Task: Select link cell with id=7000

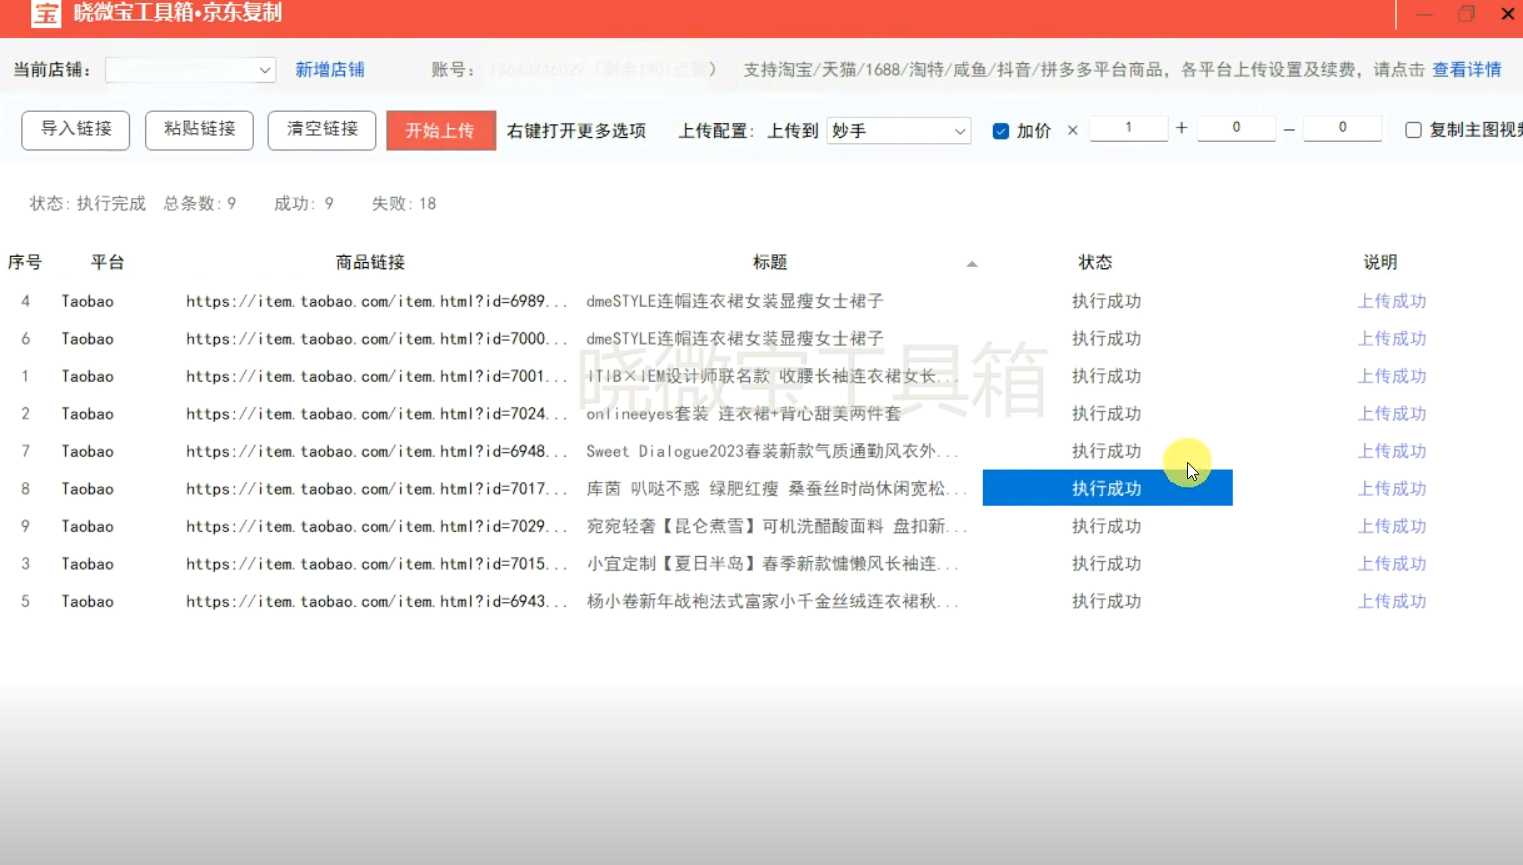Action: [377, 339]
